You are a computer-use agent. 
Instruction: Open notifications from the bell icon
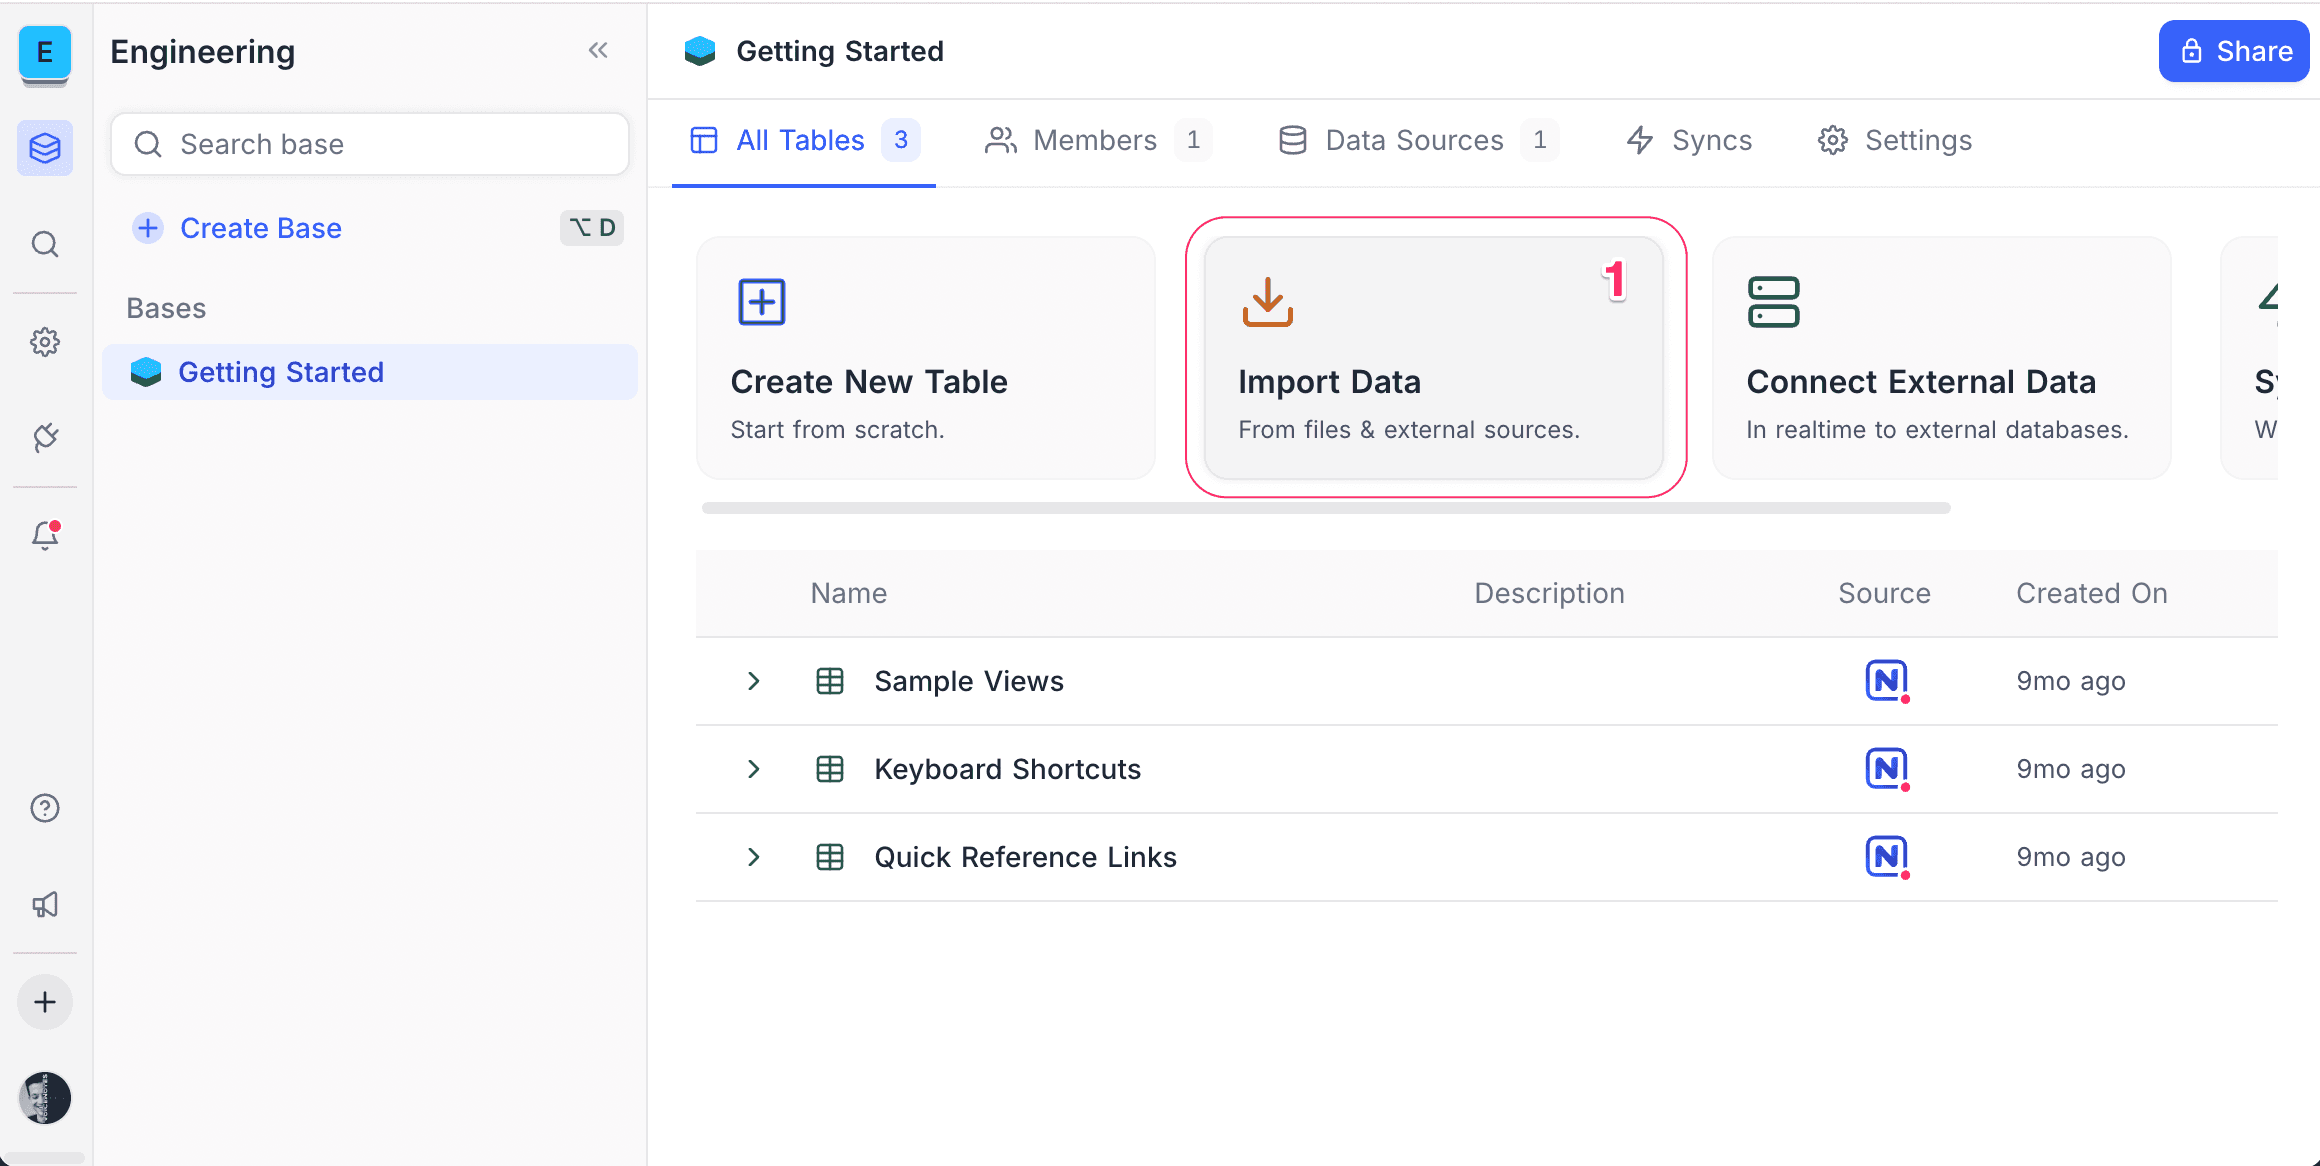(45, 535)
